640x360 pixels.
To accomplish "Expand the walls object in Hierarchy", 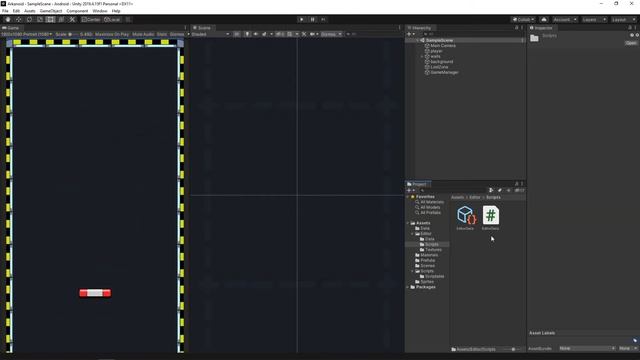I will coord(422,56).
